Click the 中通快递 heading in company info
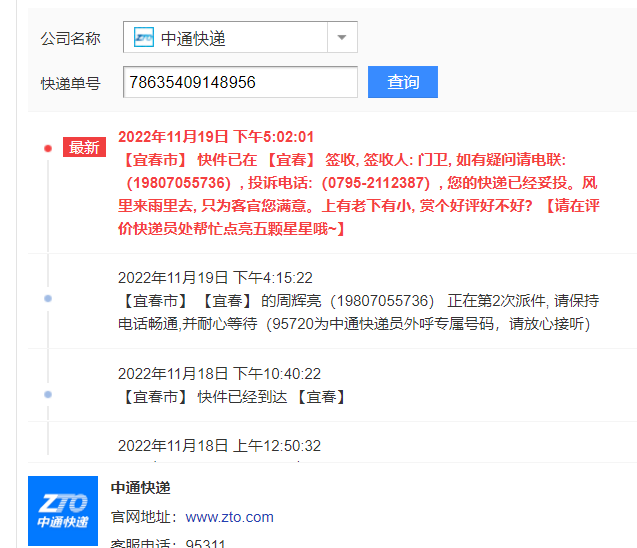 141,487
